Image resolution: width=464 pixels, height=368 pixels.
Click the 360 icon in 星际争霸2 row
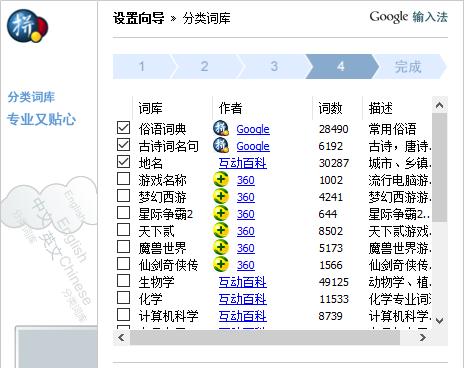[221, 213]
